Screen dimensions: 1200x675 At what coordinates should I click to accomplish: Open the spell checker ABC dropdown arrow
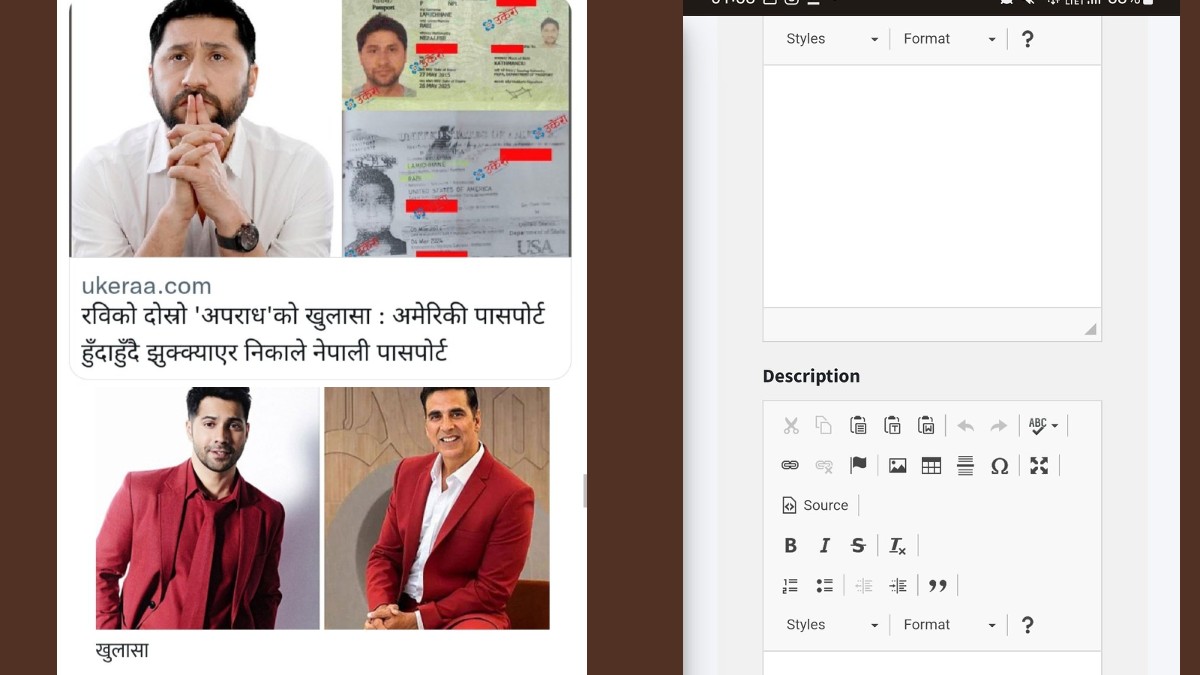[1053, 425]
